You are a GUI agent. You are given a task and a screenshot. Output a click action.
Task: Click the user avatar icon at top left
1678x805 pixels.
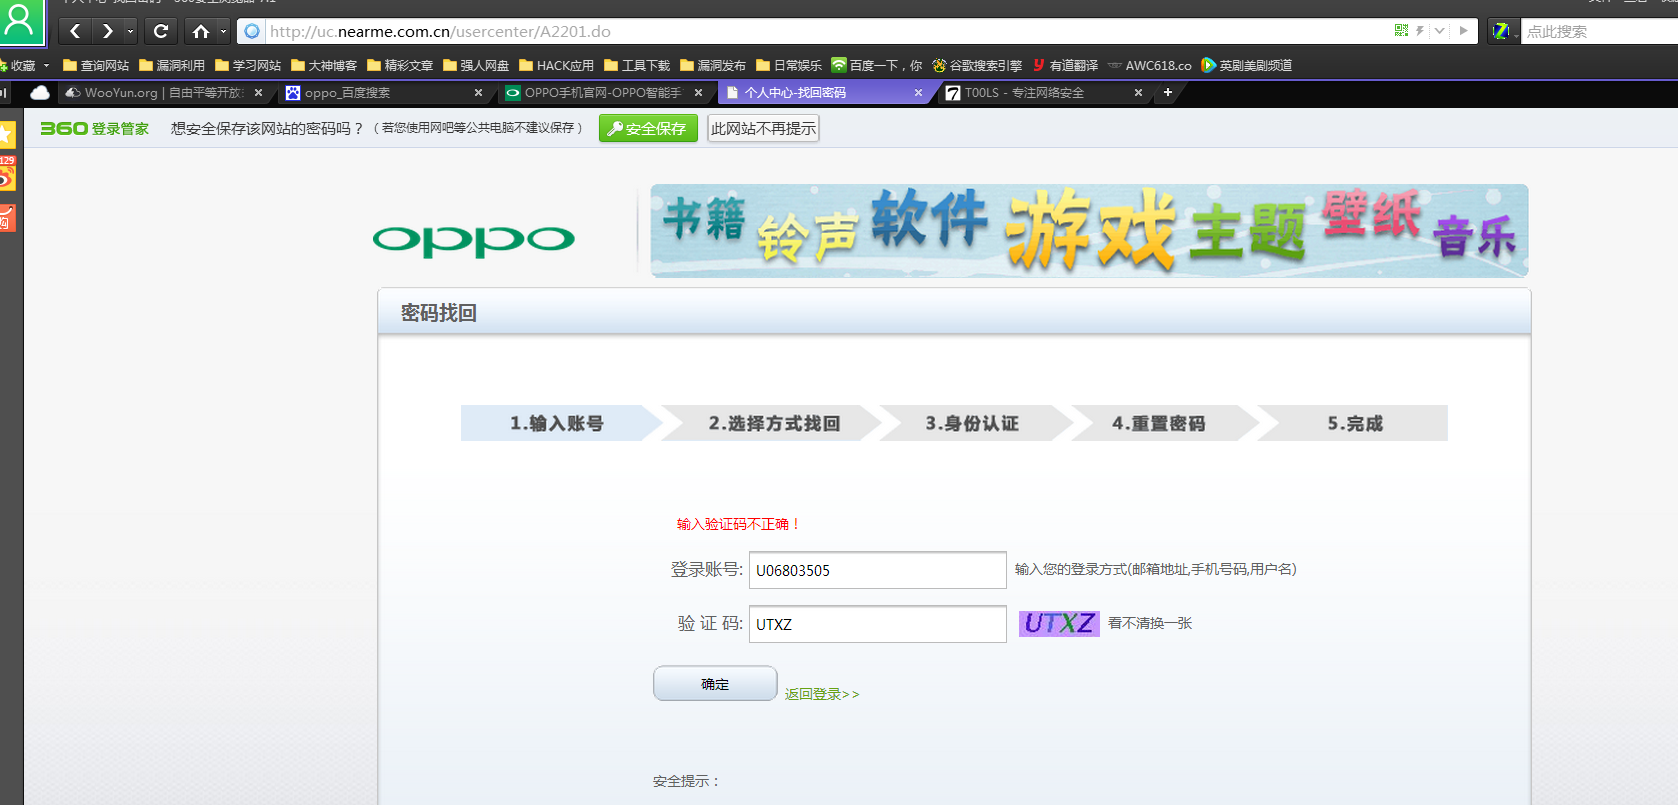pos(20,22)
